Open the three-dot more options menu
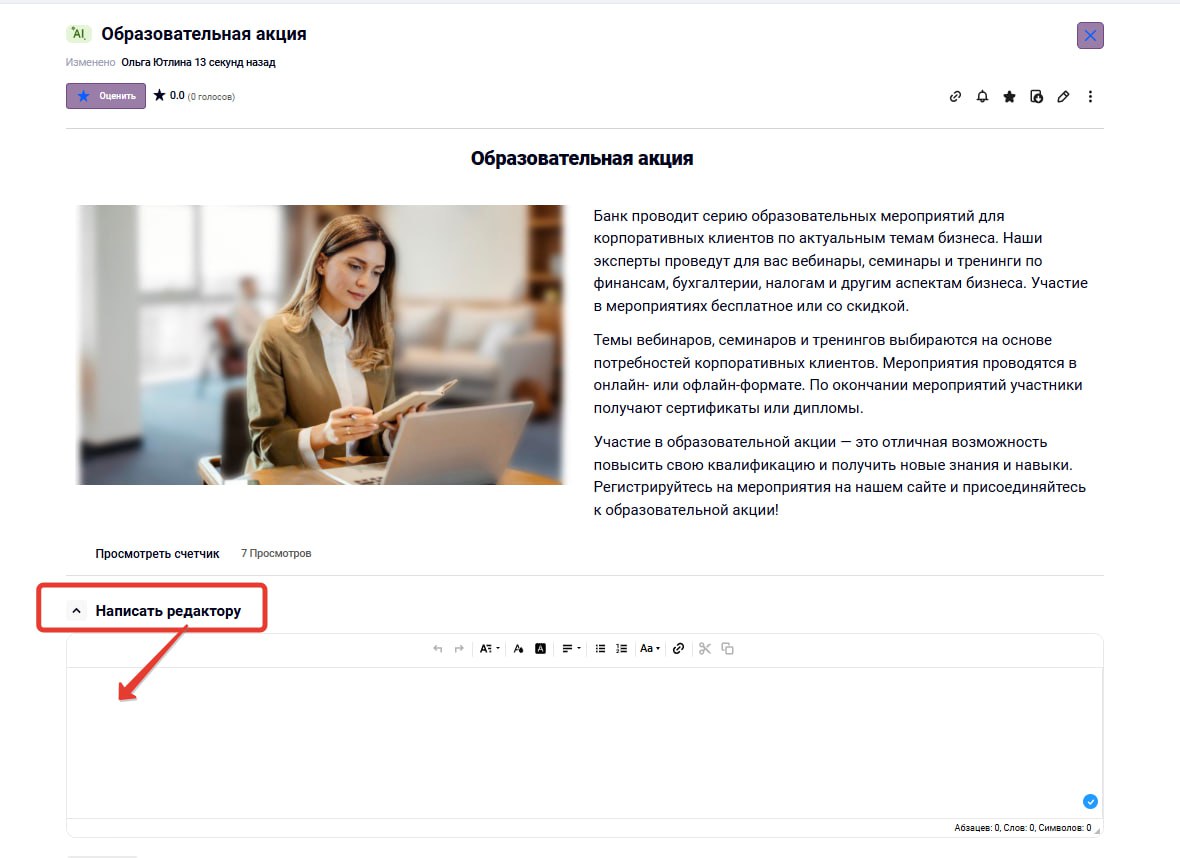Screen dimensions: 1180x858 click(1090, 96)
